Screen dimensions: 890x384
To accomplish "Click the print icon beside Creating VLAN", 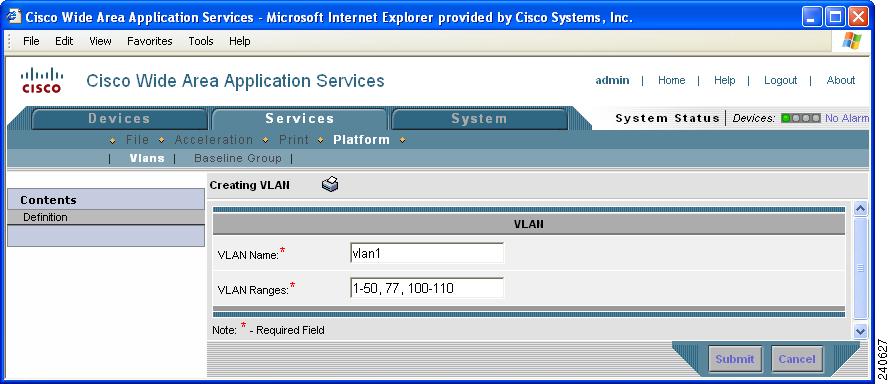I will pos(330,184).
